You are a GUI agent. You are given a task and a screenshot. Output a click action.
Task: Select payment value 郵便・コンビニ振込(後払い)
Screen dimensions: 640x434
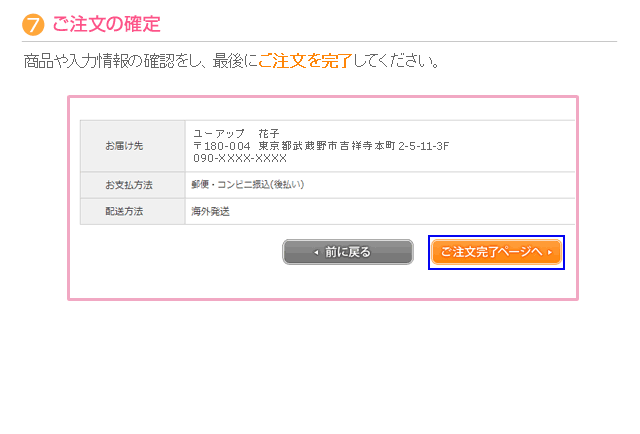pyautogui.click(x=248, y=185)
